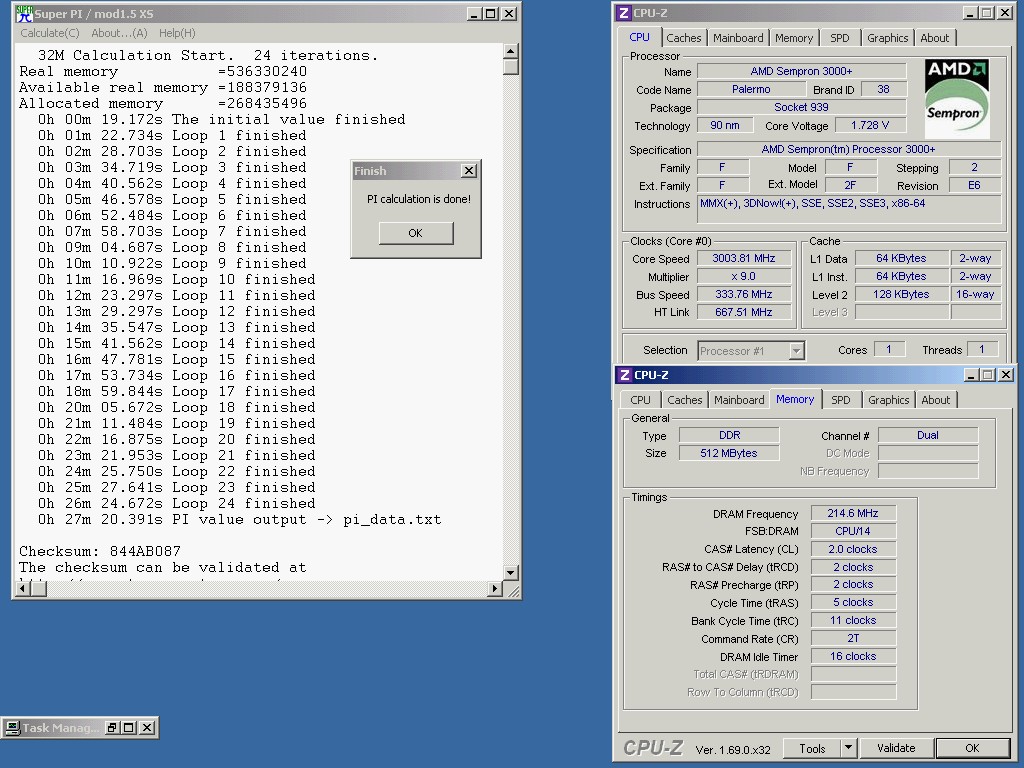Viewport: 1024px width, 768px height.
Task: Switch to SPD tab in lower CPU-Z window
Action: [x=840, y=400]
